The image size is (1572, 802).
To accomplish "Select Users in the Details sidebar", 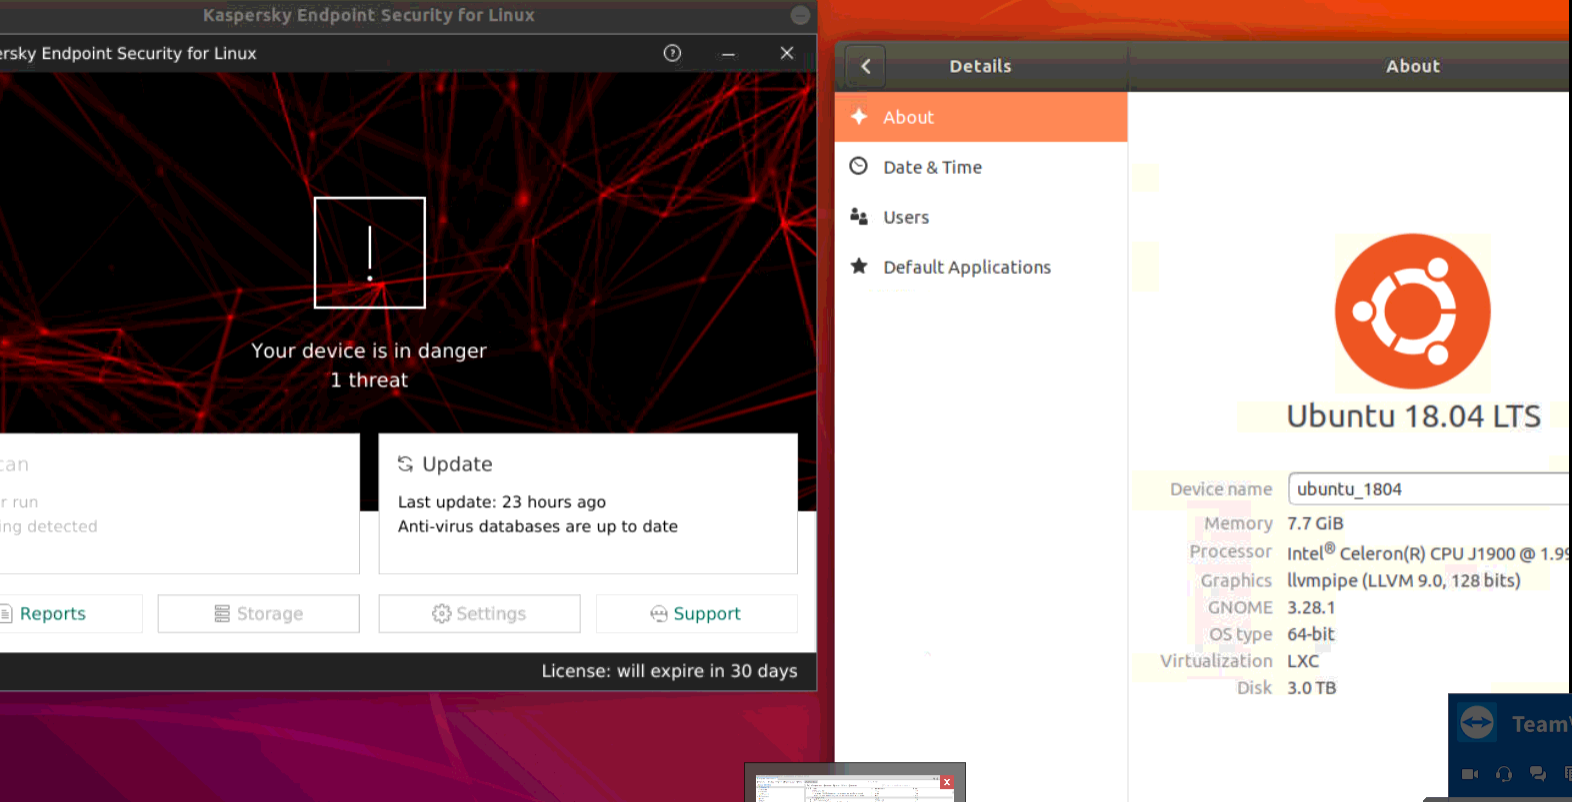I will coord(981,217).
